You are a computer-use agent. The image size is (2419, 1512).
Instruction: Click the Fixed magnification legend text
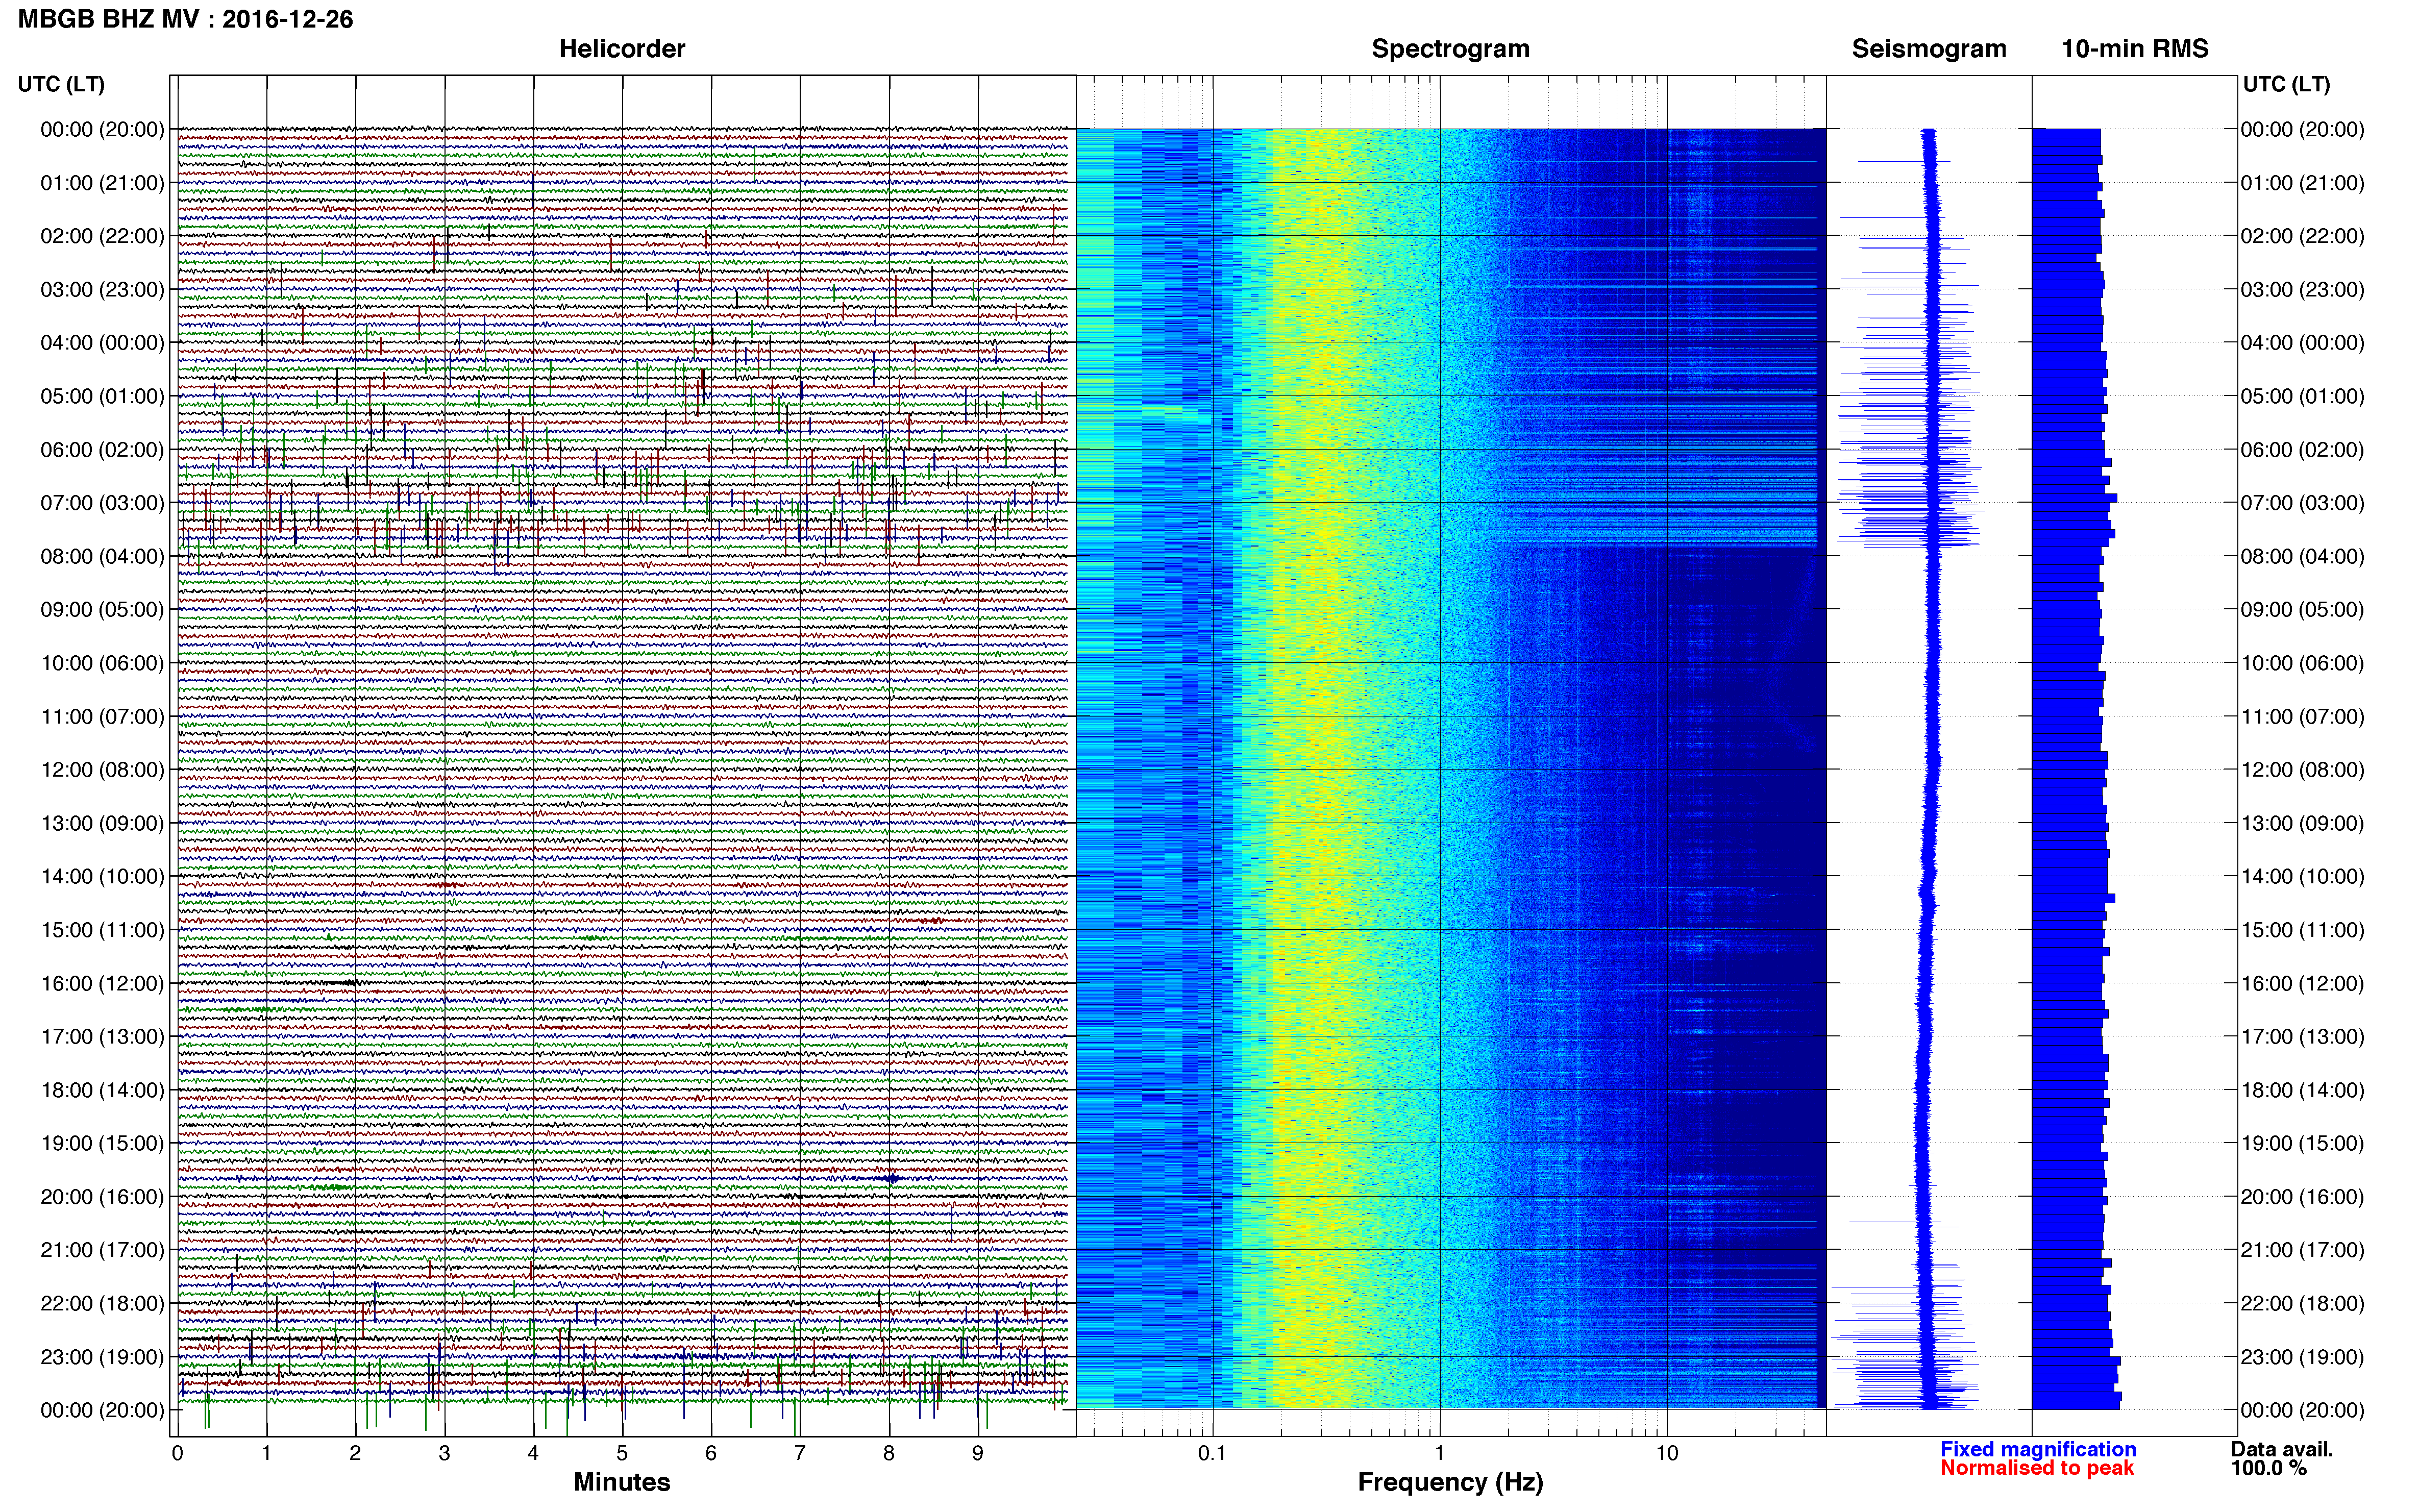[2038, 1449]
